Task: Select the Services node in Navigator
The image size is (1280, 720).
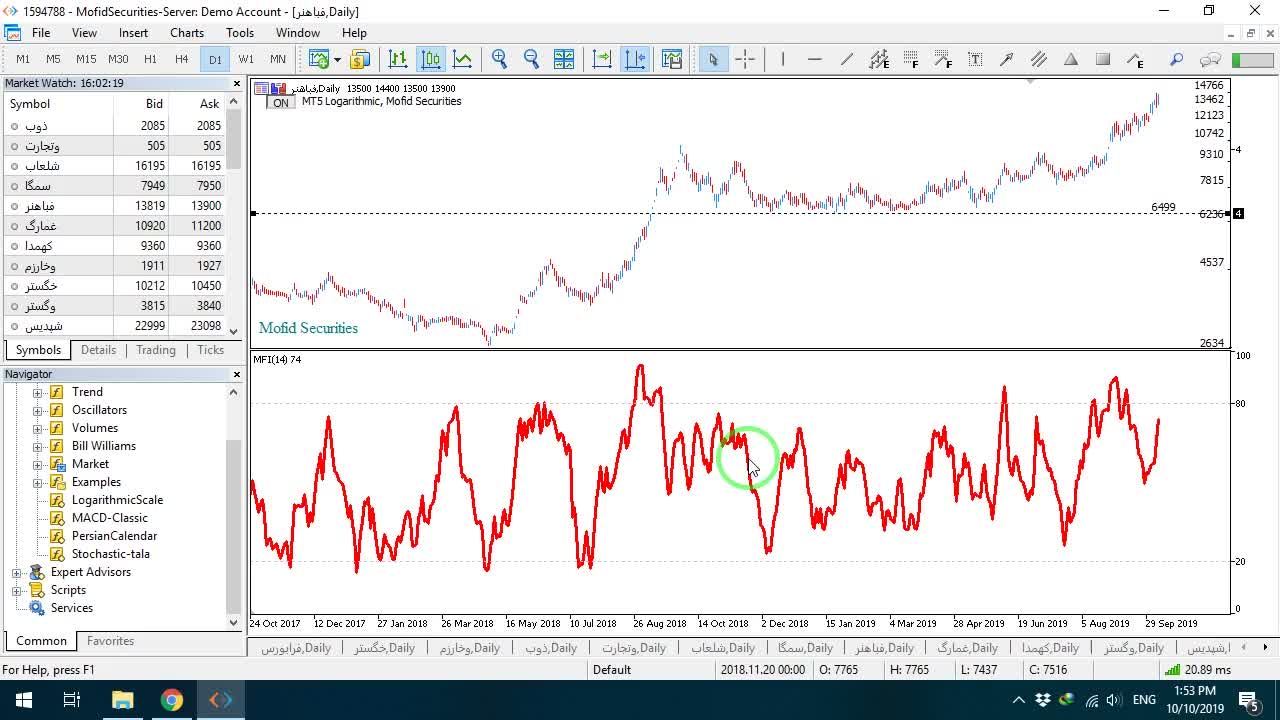Action: click(x=71, y=608)
